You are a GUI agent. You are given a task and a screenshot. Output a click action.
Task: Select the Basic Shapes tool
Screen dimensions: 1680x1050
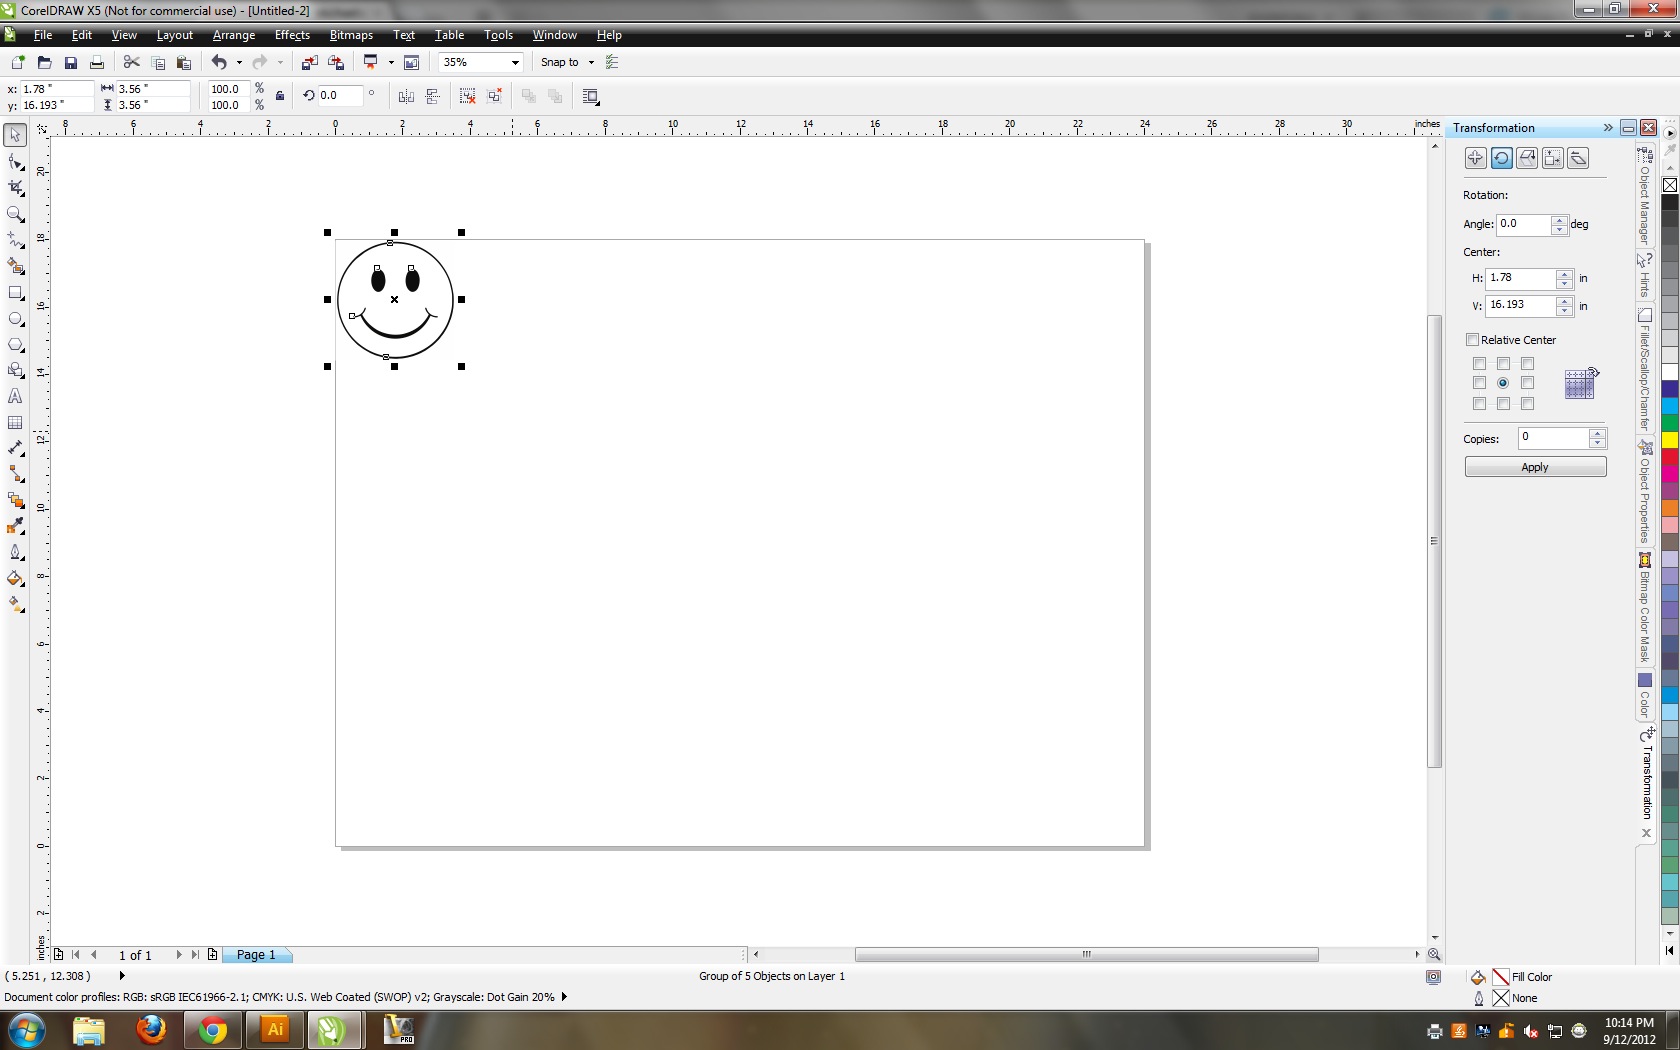(15, 371)
